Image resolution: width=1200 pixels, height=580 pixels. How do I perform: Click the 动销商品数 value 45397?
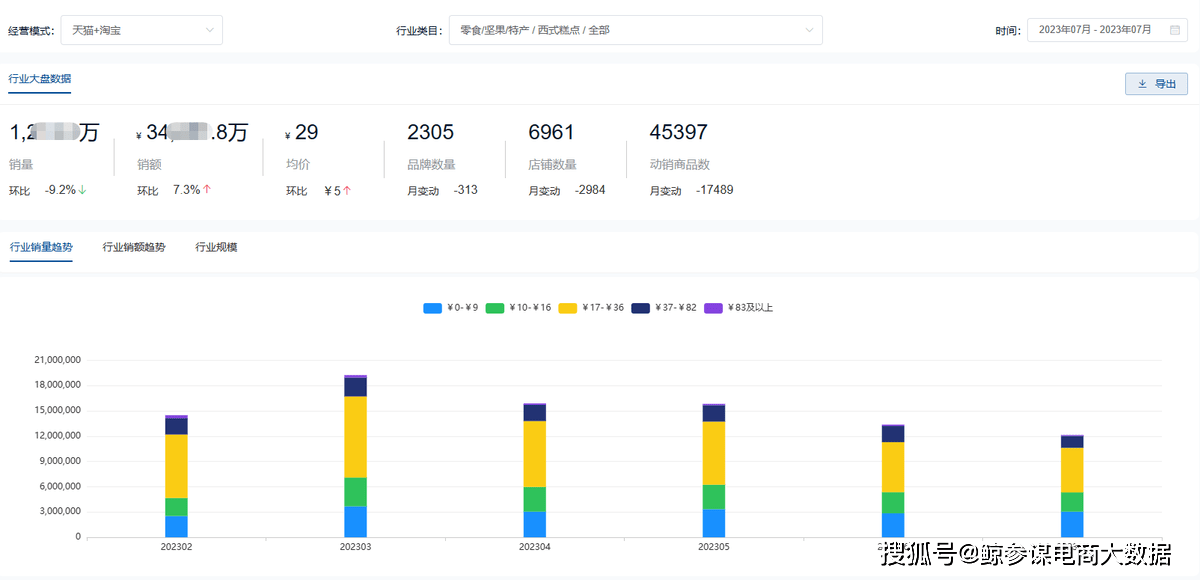tap(678, 132)
